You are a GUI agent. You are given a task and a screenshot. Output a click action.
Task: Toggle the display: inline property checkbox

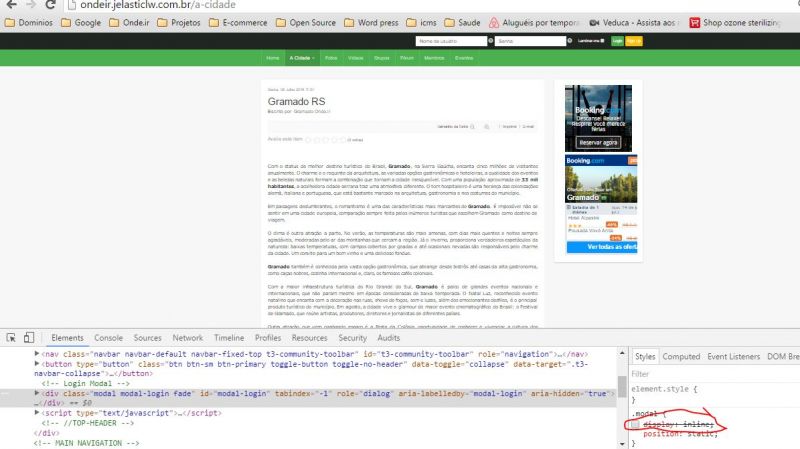[635, 425]
